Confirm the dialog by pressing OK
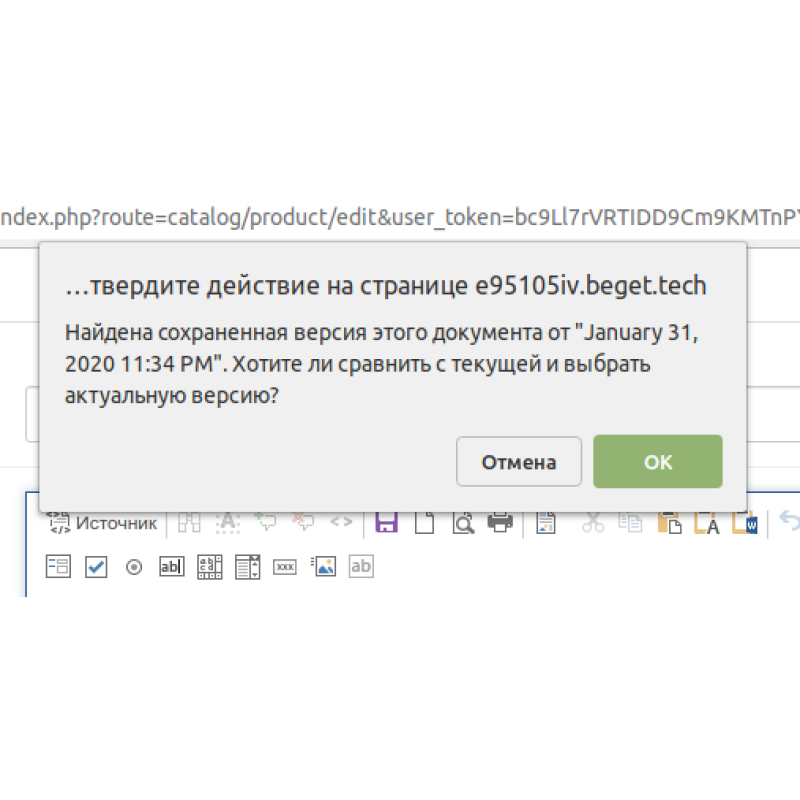The width and height of the screenshot is (800, 800). tap(657, 461)
